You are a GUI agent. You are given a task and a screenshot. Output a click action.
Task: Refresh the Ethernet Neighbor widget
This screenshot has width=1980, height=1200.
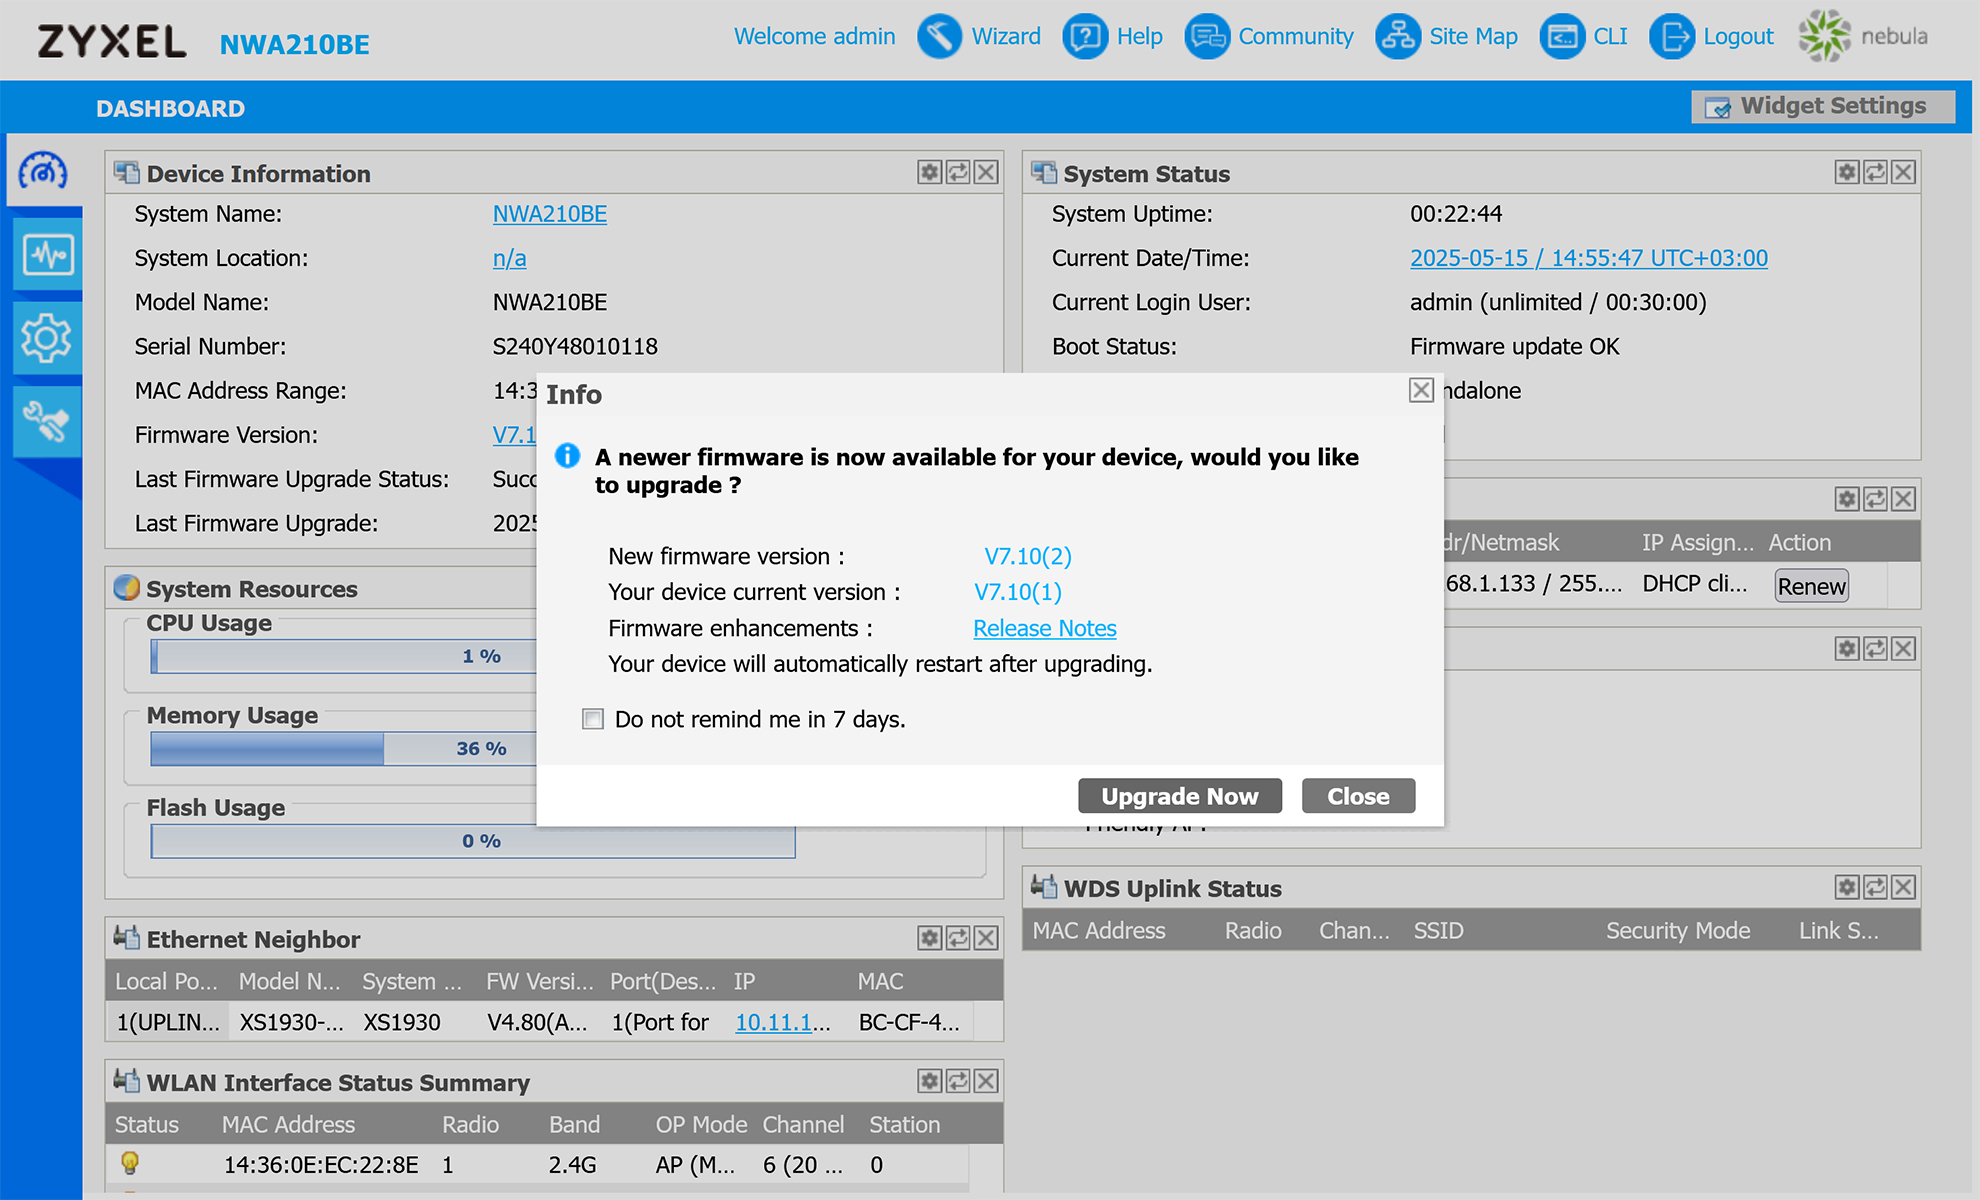(x=958, y=937)
